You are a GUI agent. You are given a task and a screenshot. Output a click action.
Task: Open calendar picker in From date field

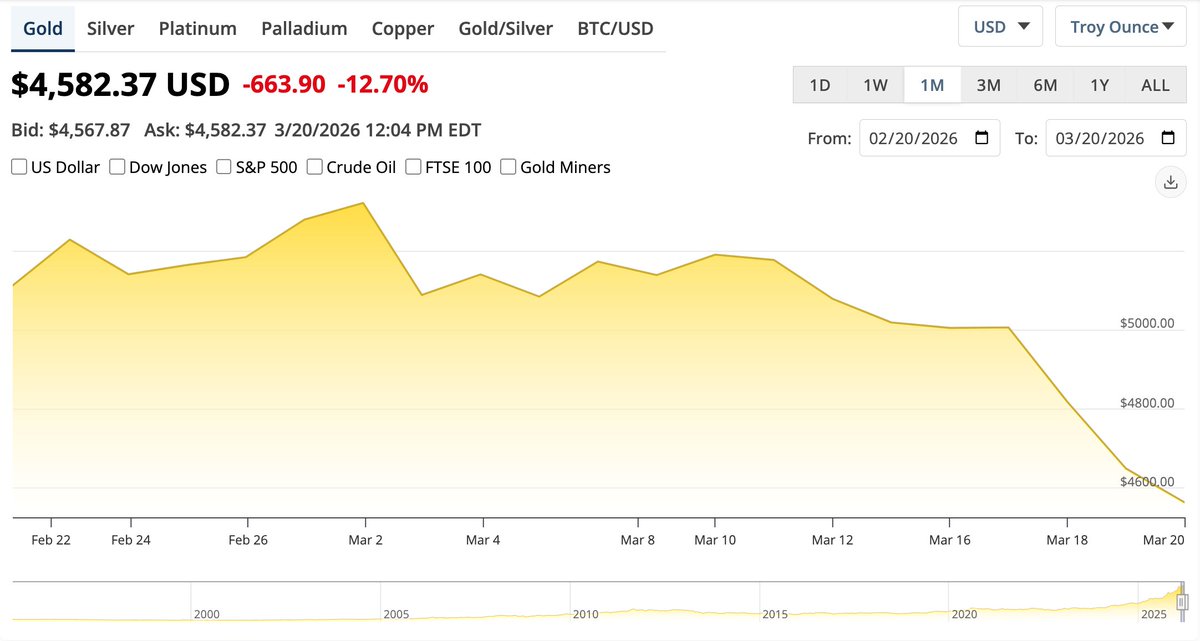pos(981,138)
